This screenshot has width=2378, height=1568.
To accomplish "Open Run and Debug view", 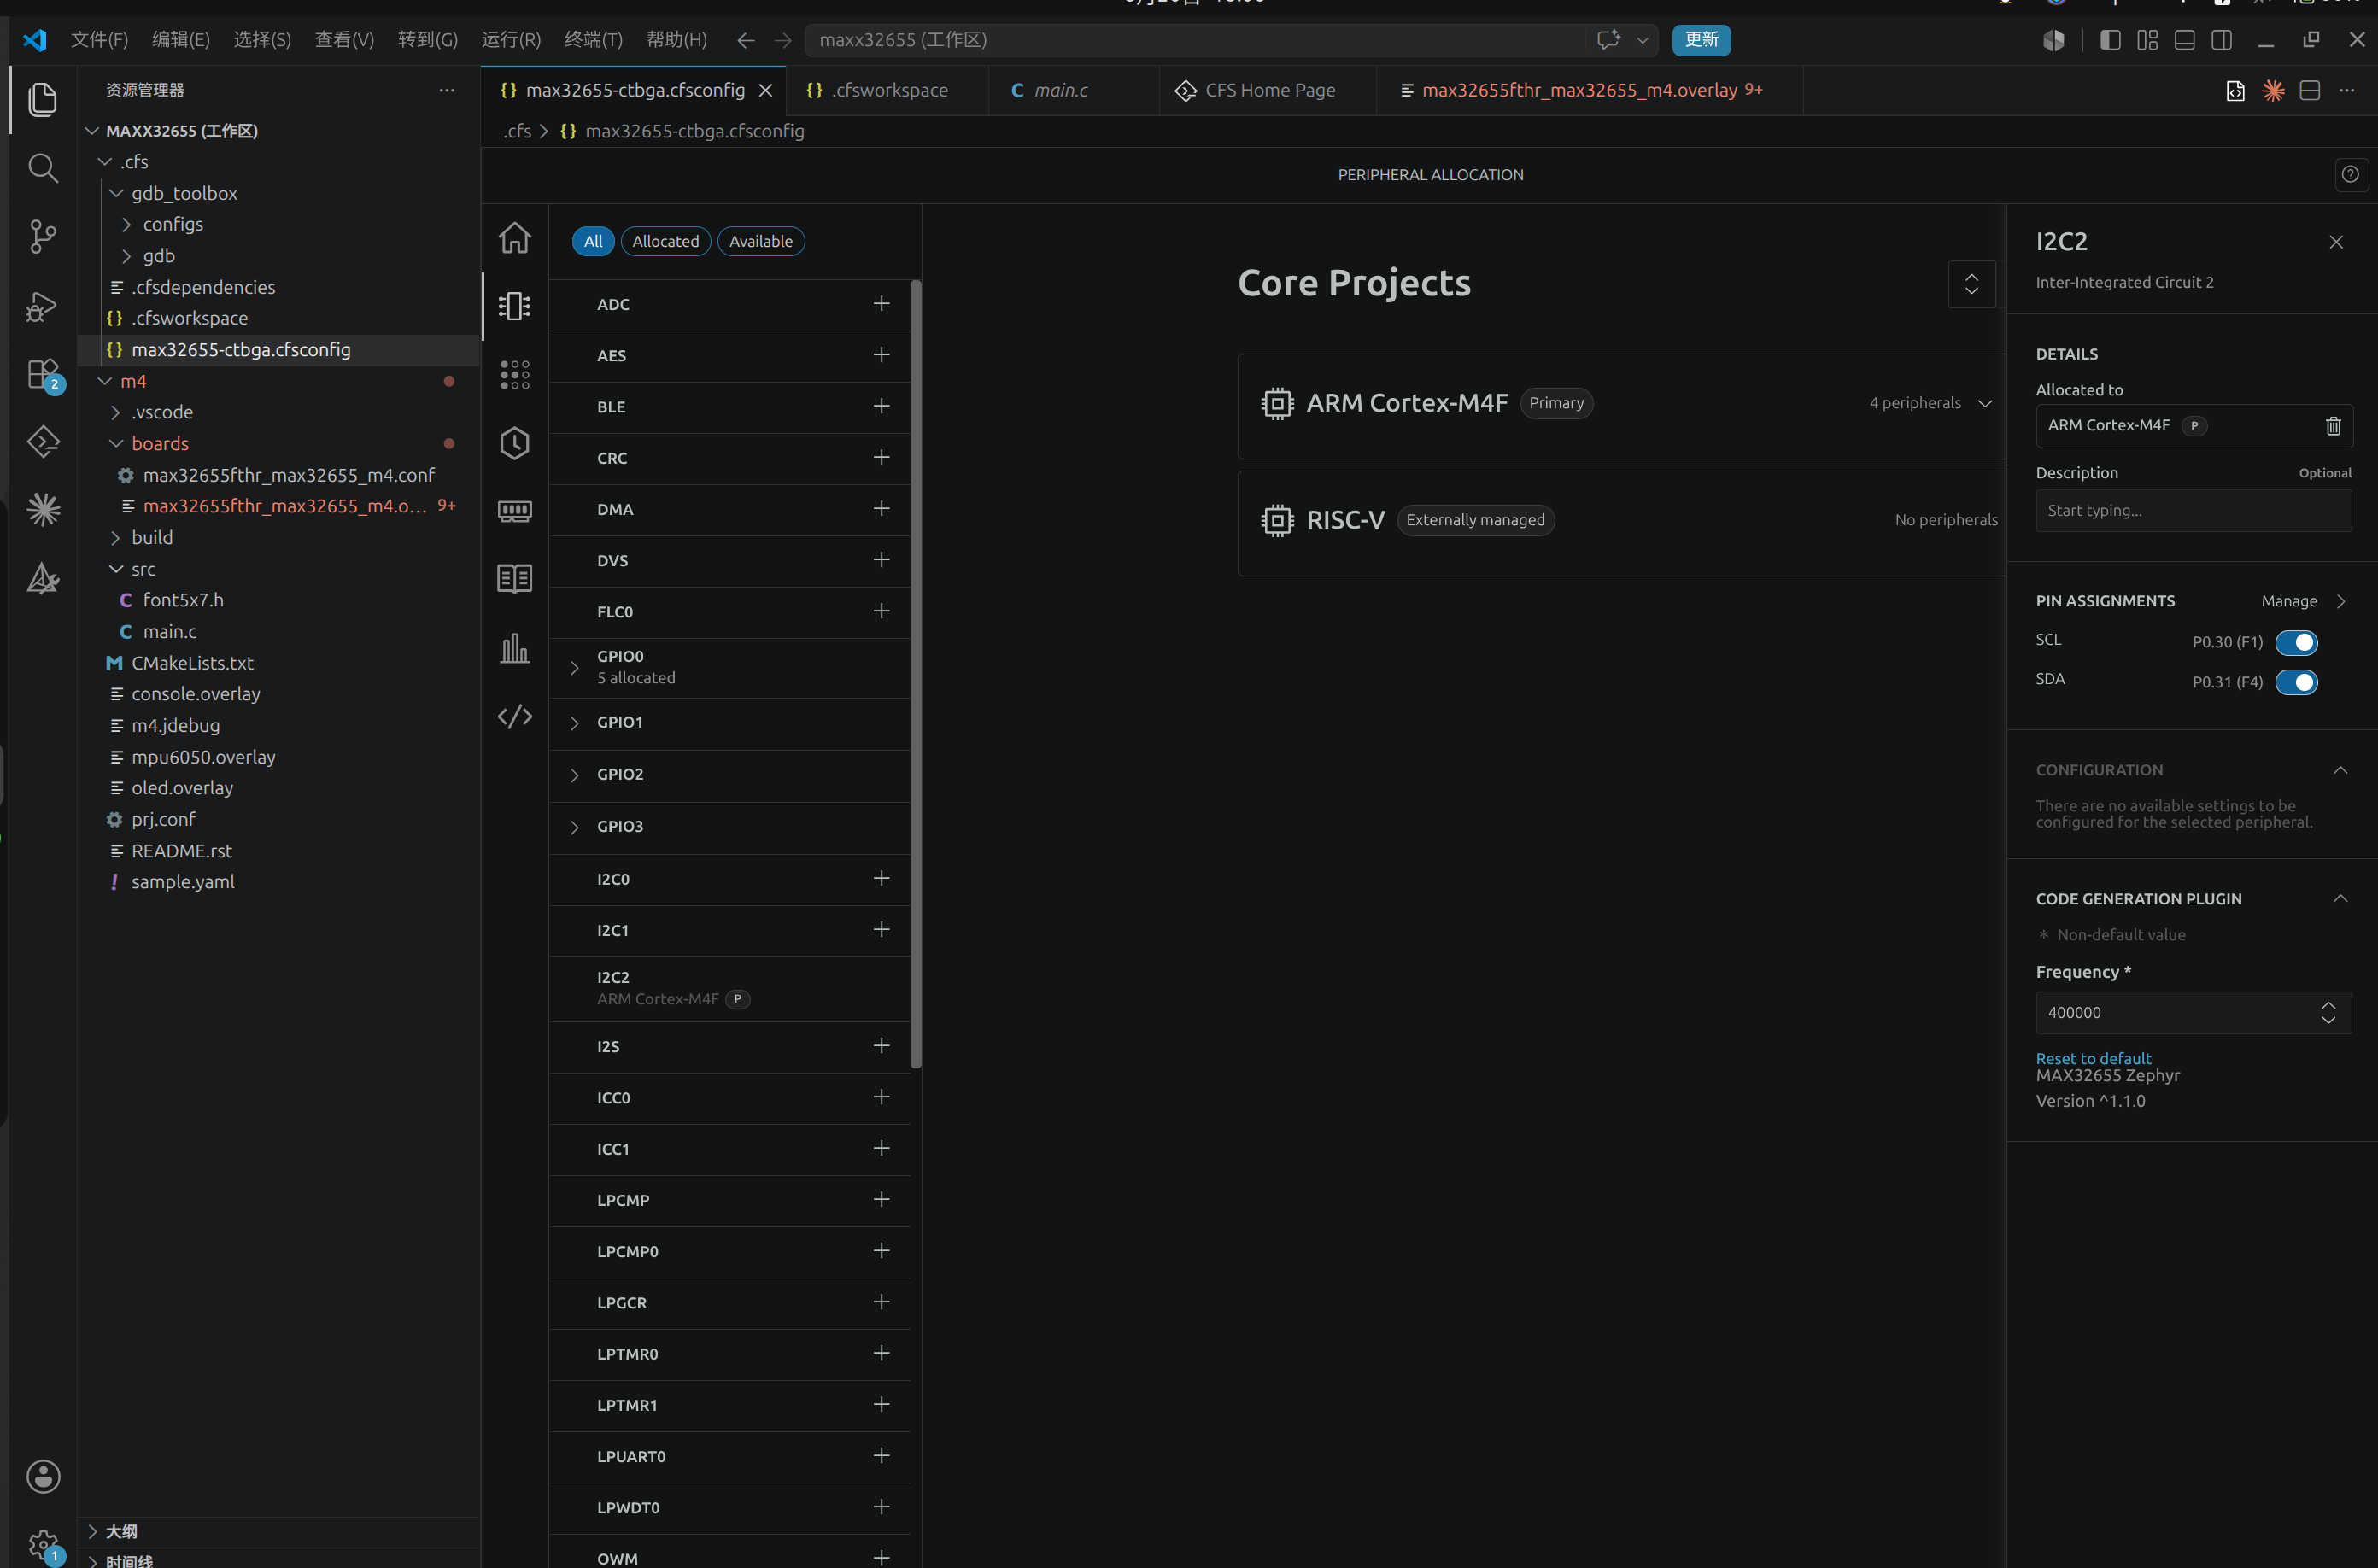I will coord(43,306).
